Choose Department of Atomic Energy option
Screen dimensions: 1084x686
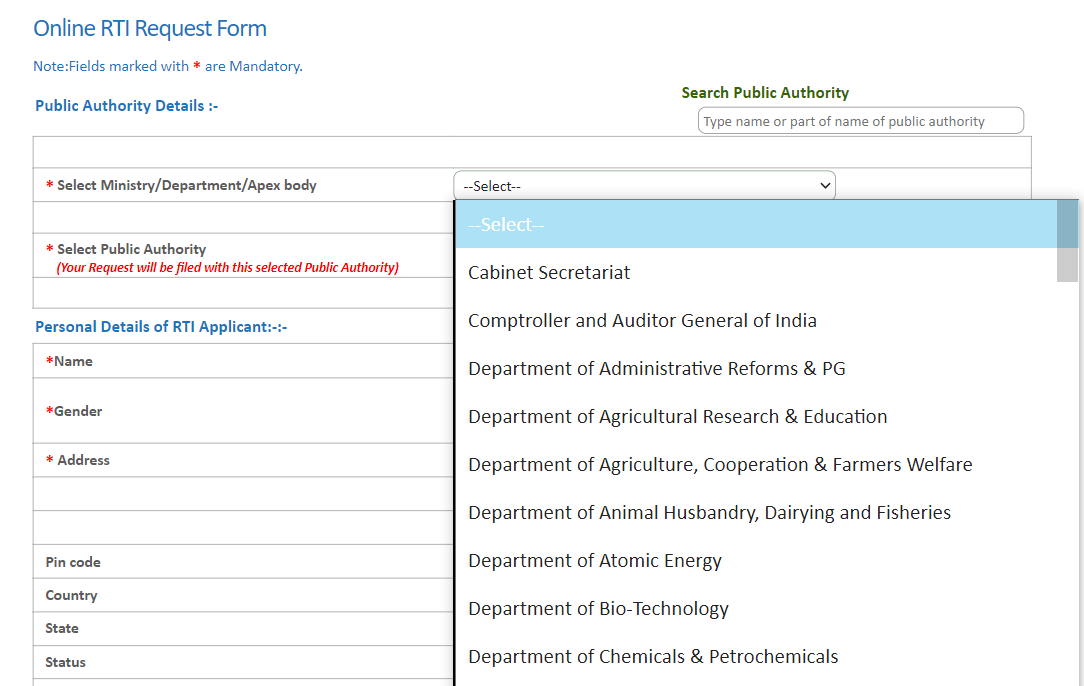click(x=594, y=561)
